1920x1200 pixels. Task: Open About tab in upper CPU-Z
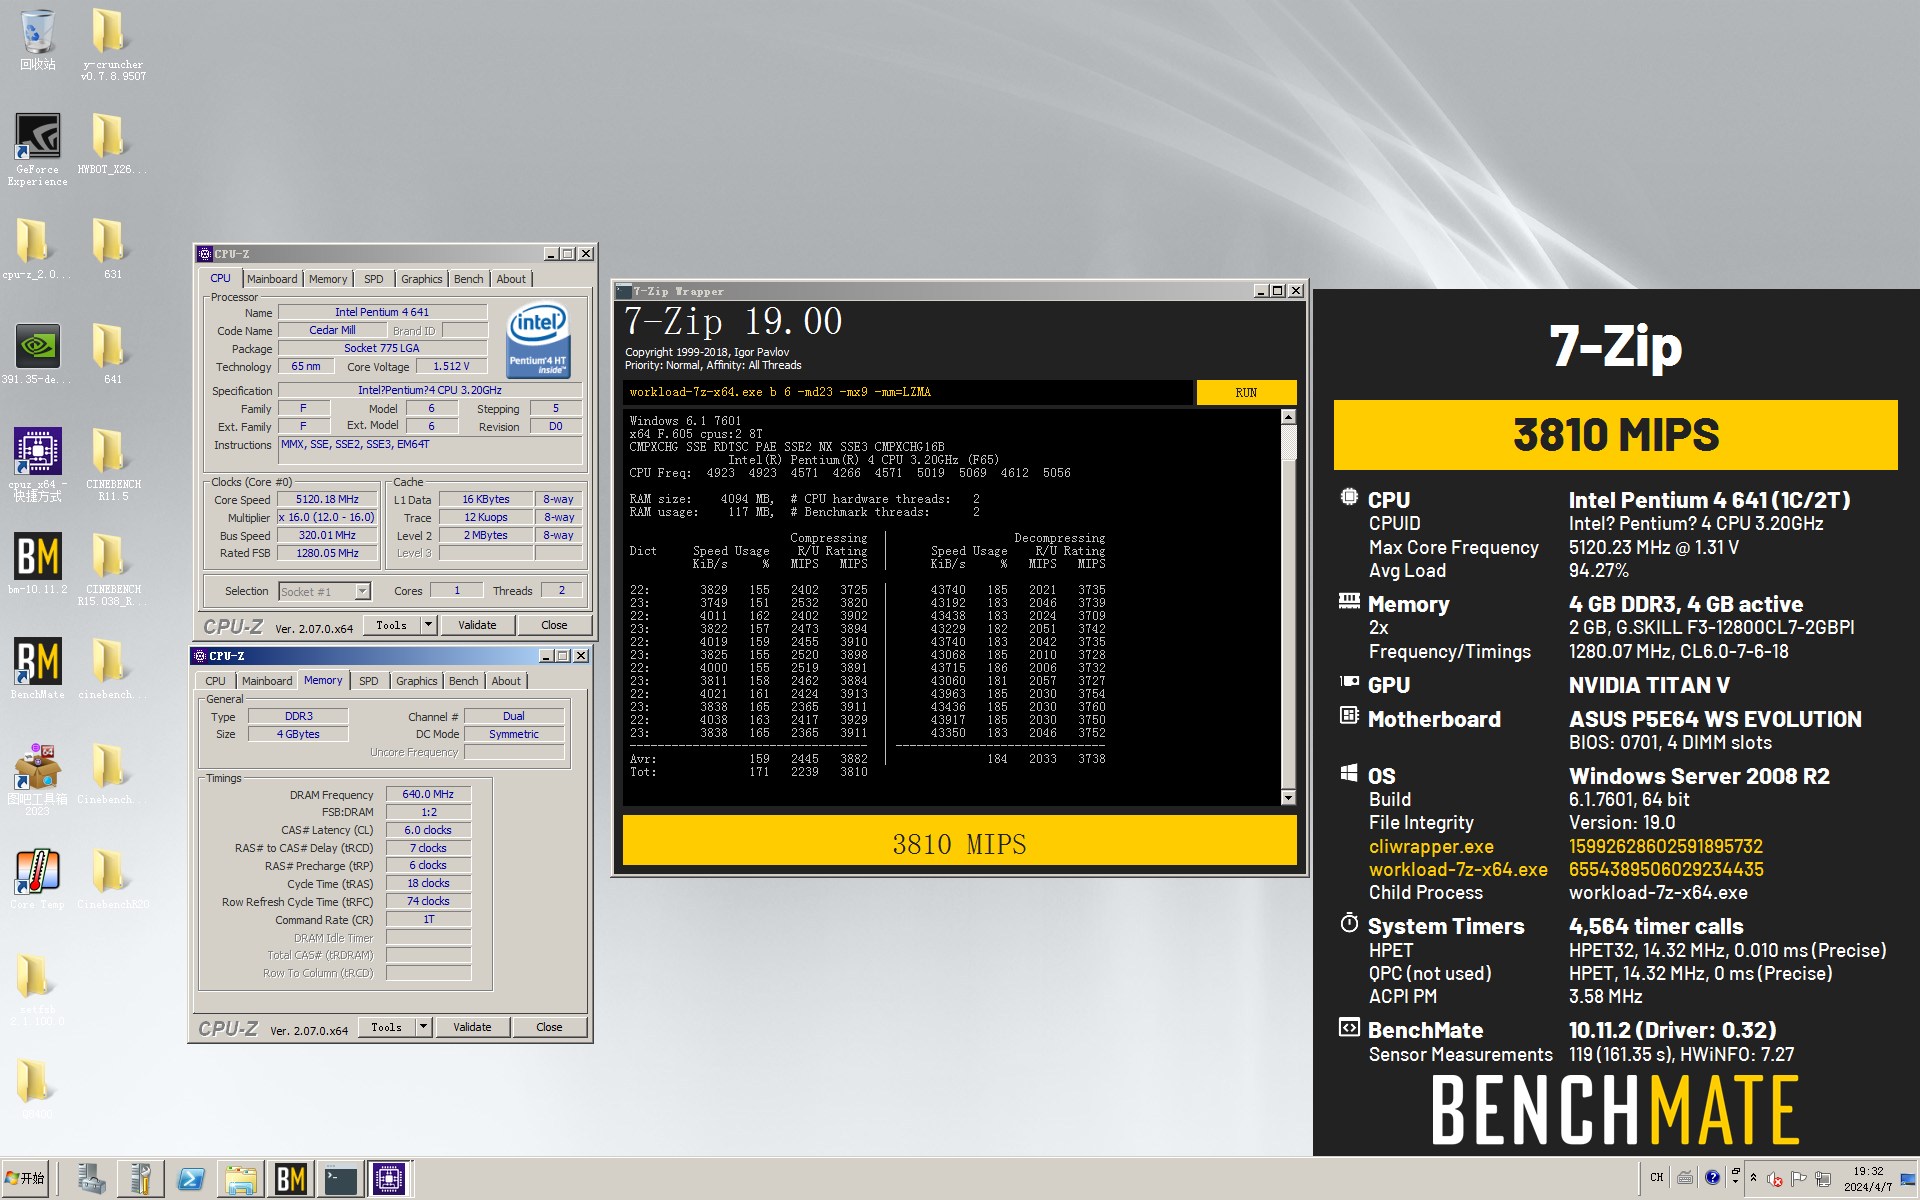(511, 279)
